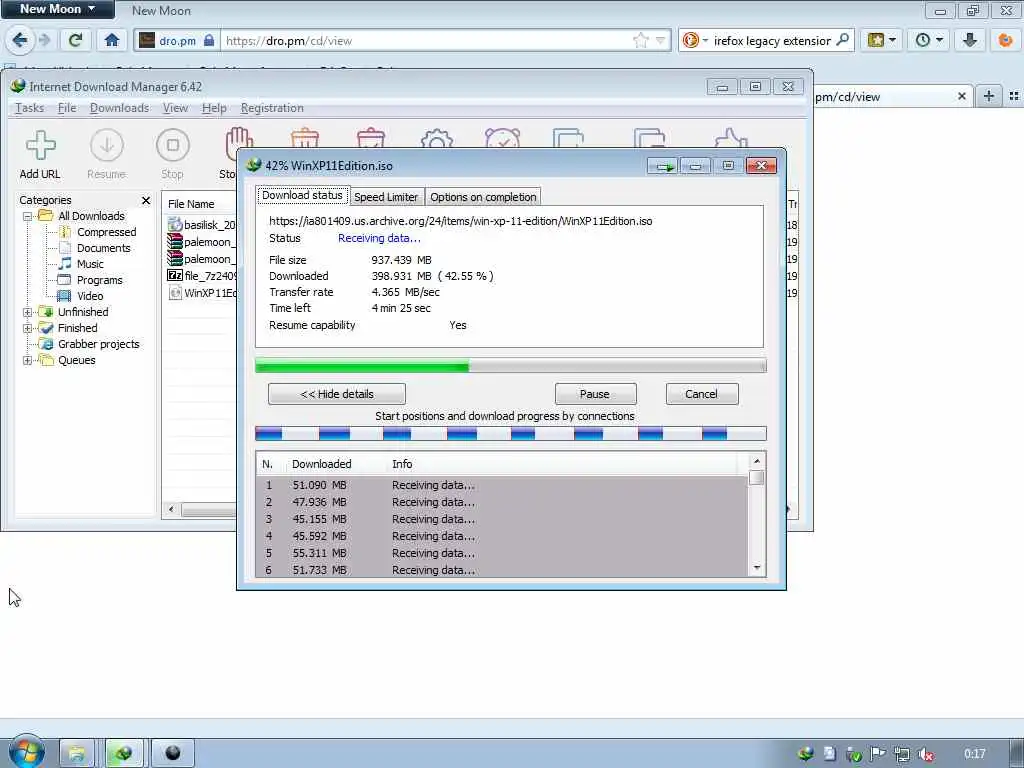
Task: Select connection row 5 with 55.311 MB
Action: point(501,553)
